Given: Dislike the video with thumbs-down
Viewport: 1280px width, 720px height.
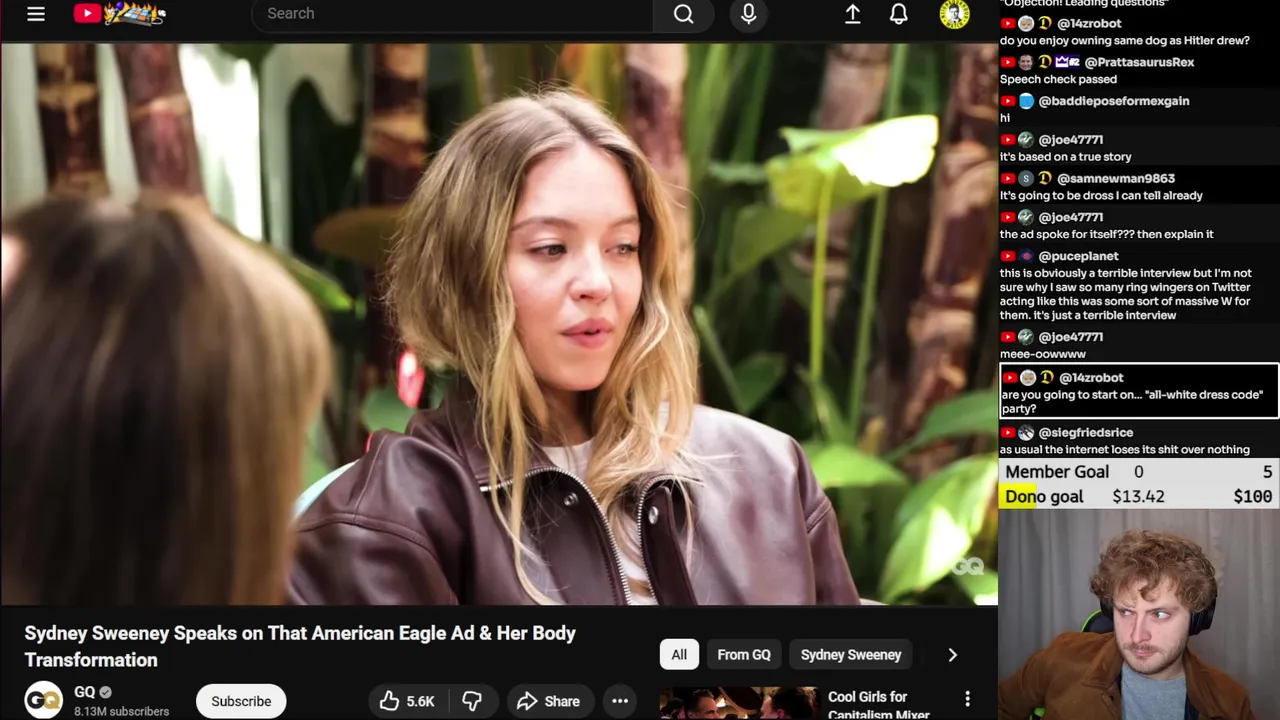Looking at the screenshot, I should point(472,701).
